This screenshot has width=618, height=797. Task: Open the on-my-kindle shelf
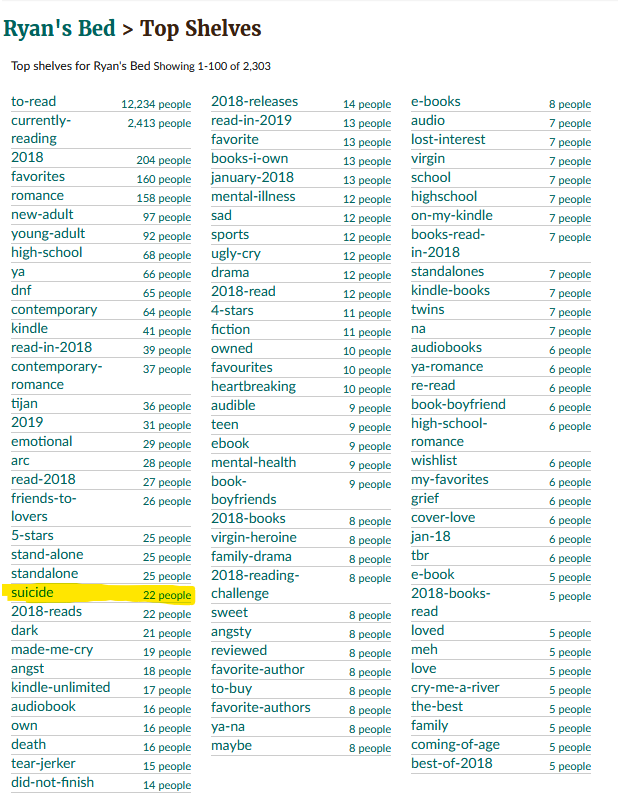click(452, 216)
